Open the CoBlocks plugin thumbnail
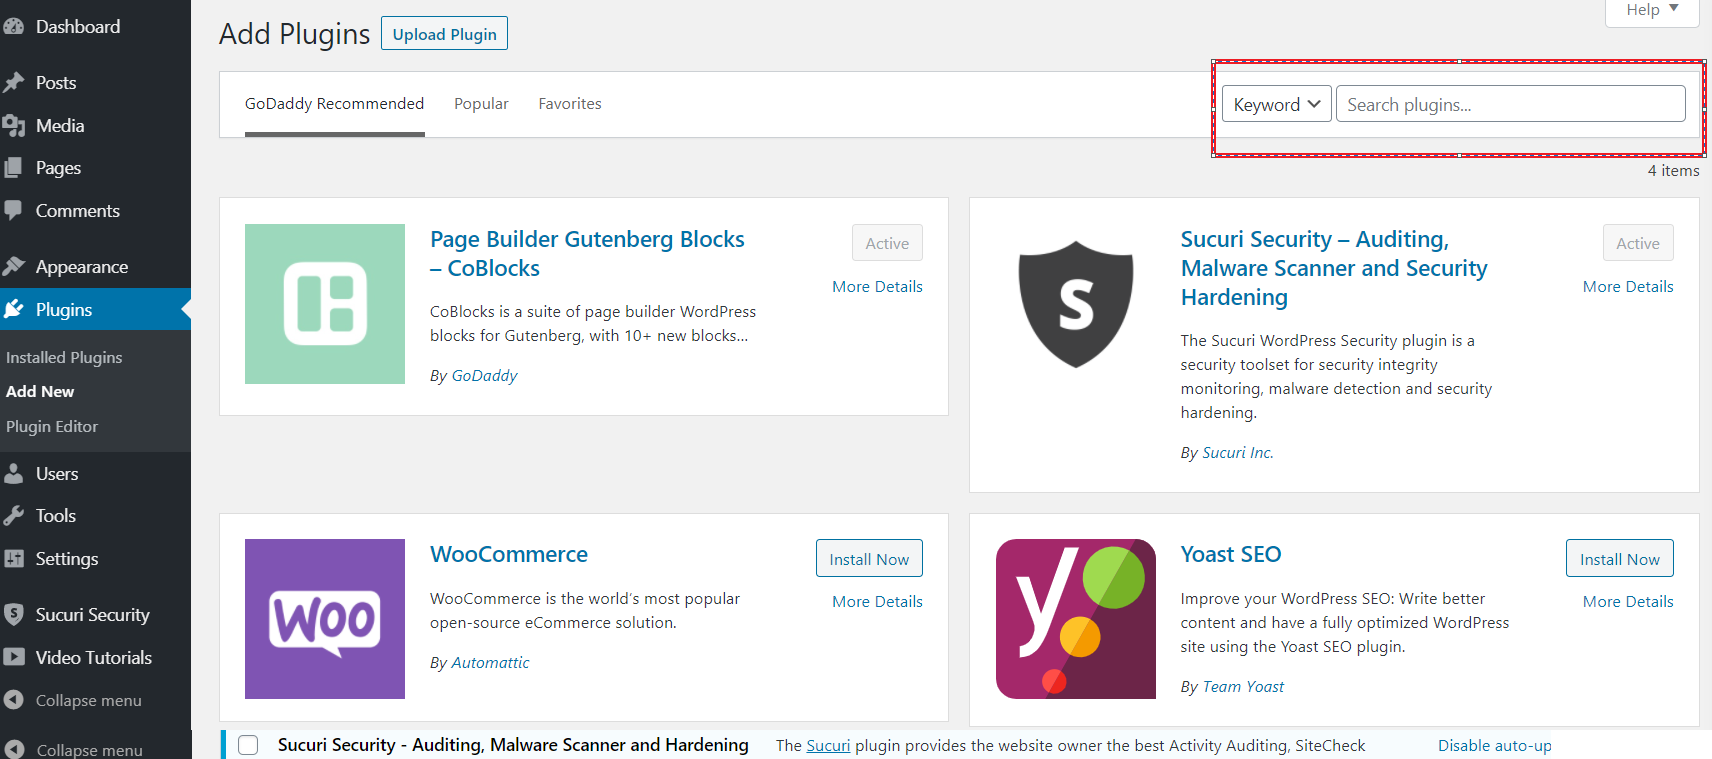 325,304
